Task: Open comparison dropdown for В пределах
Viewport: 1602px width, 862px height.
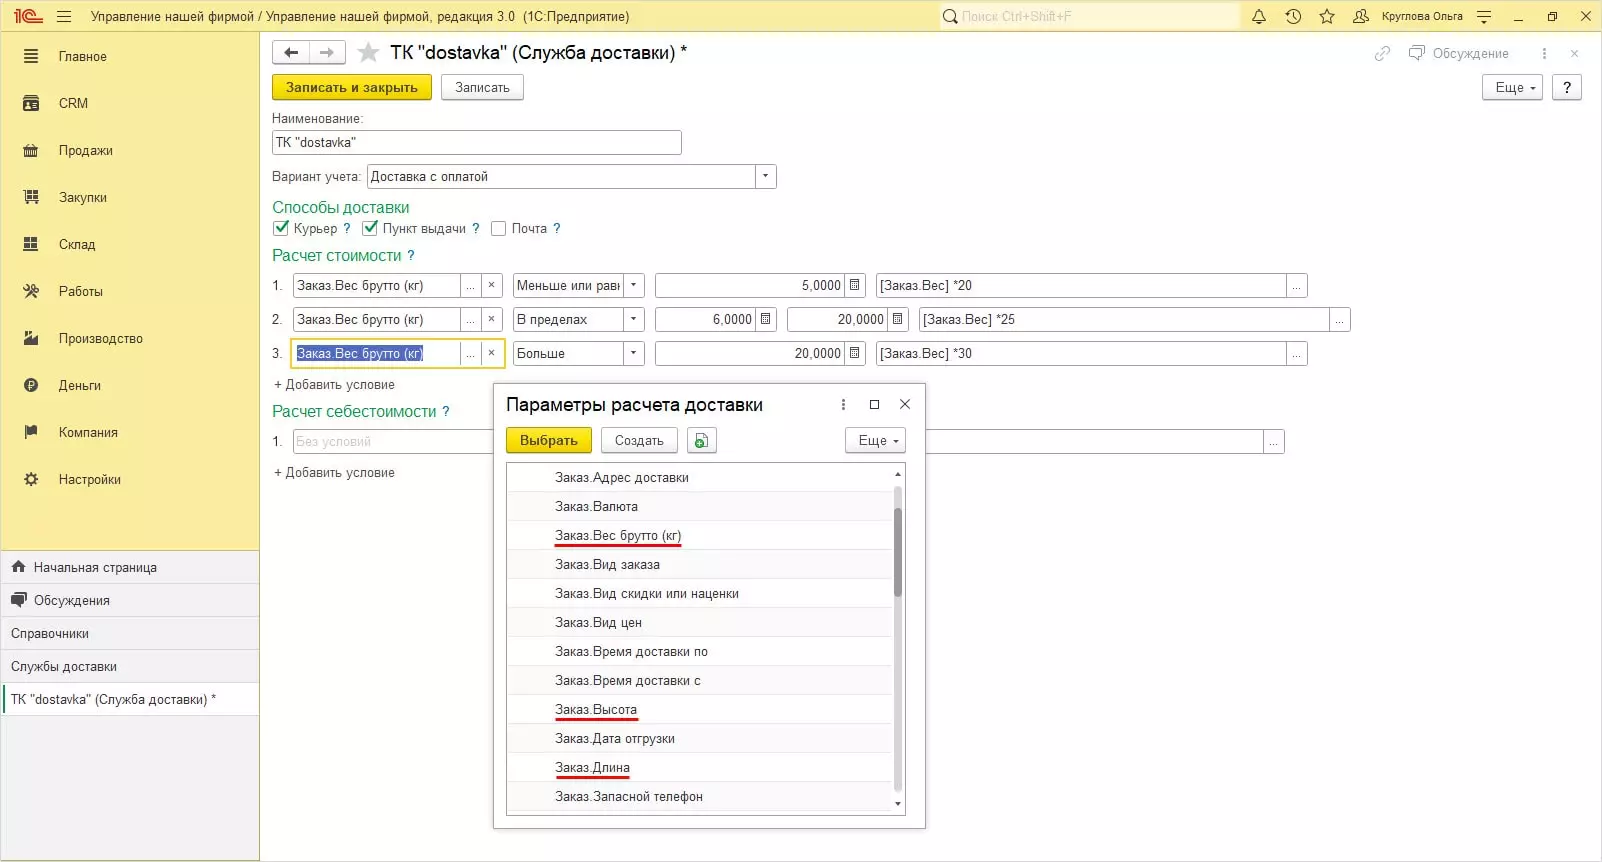Action: pyautogui.click(x=633, y=320)
